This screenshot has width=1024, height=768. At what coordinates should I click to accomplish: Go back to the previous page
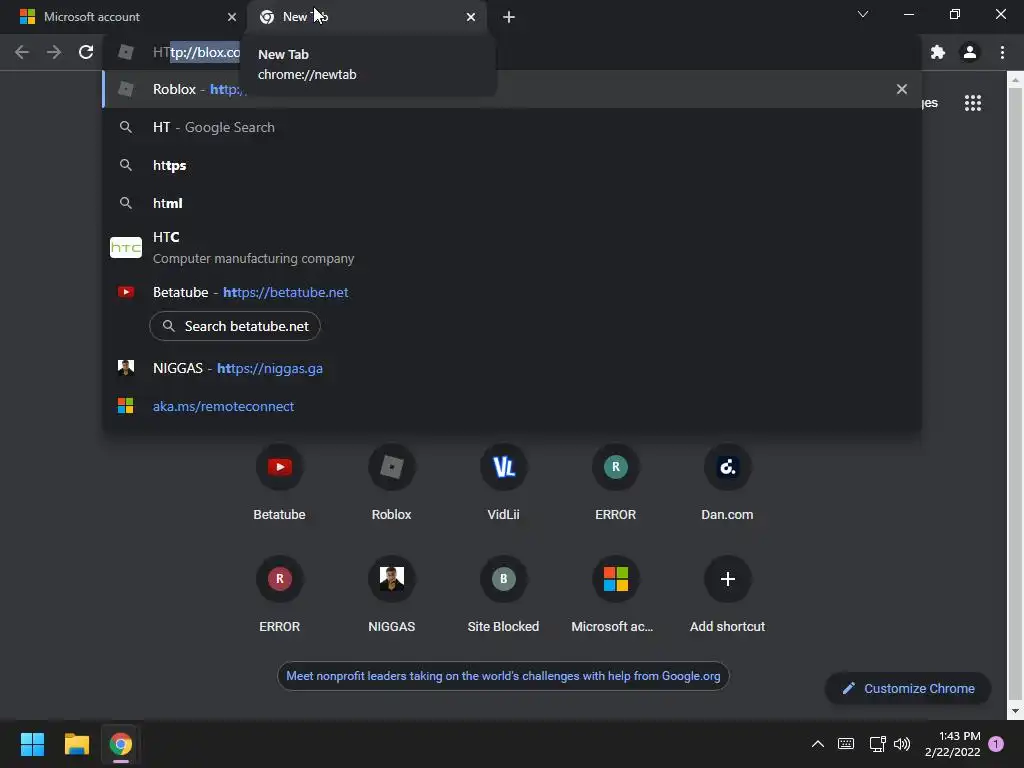(22, 52)
